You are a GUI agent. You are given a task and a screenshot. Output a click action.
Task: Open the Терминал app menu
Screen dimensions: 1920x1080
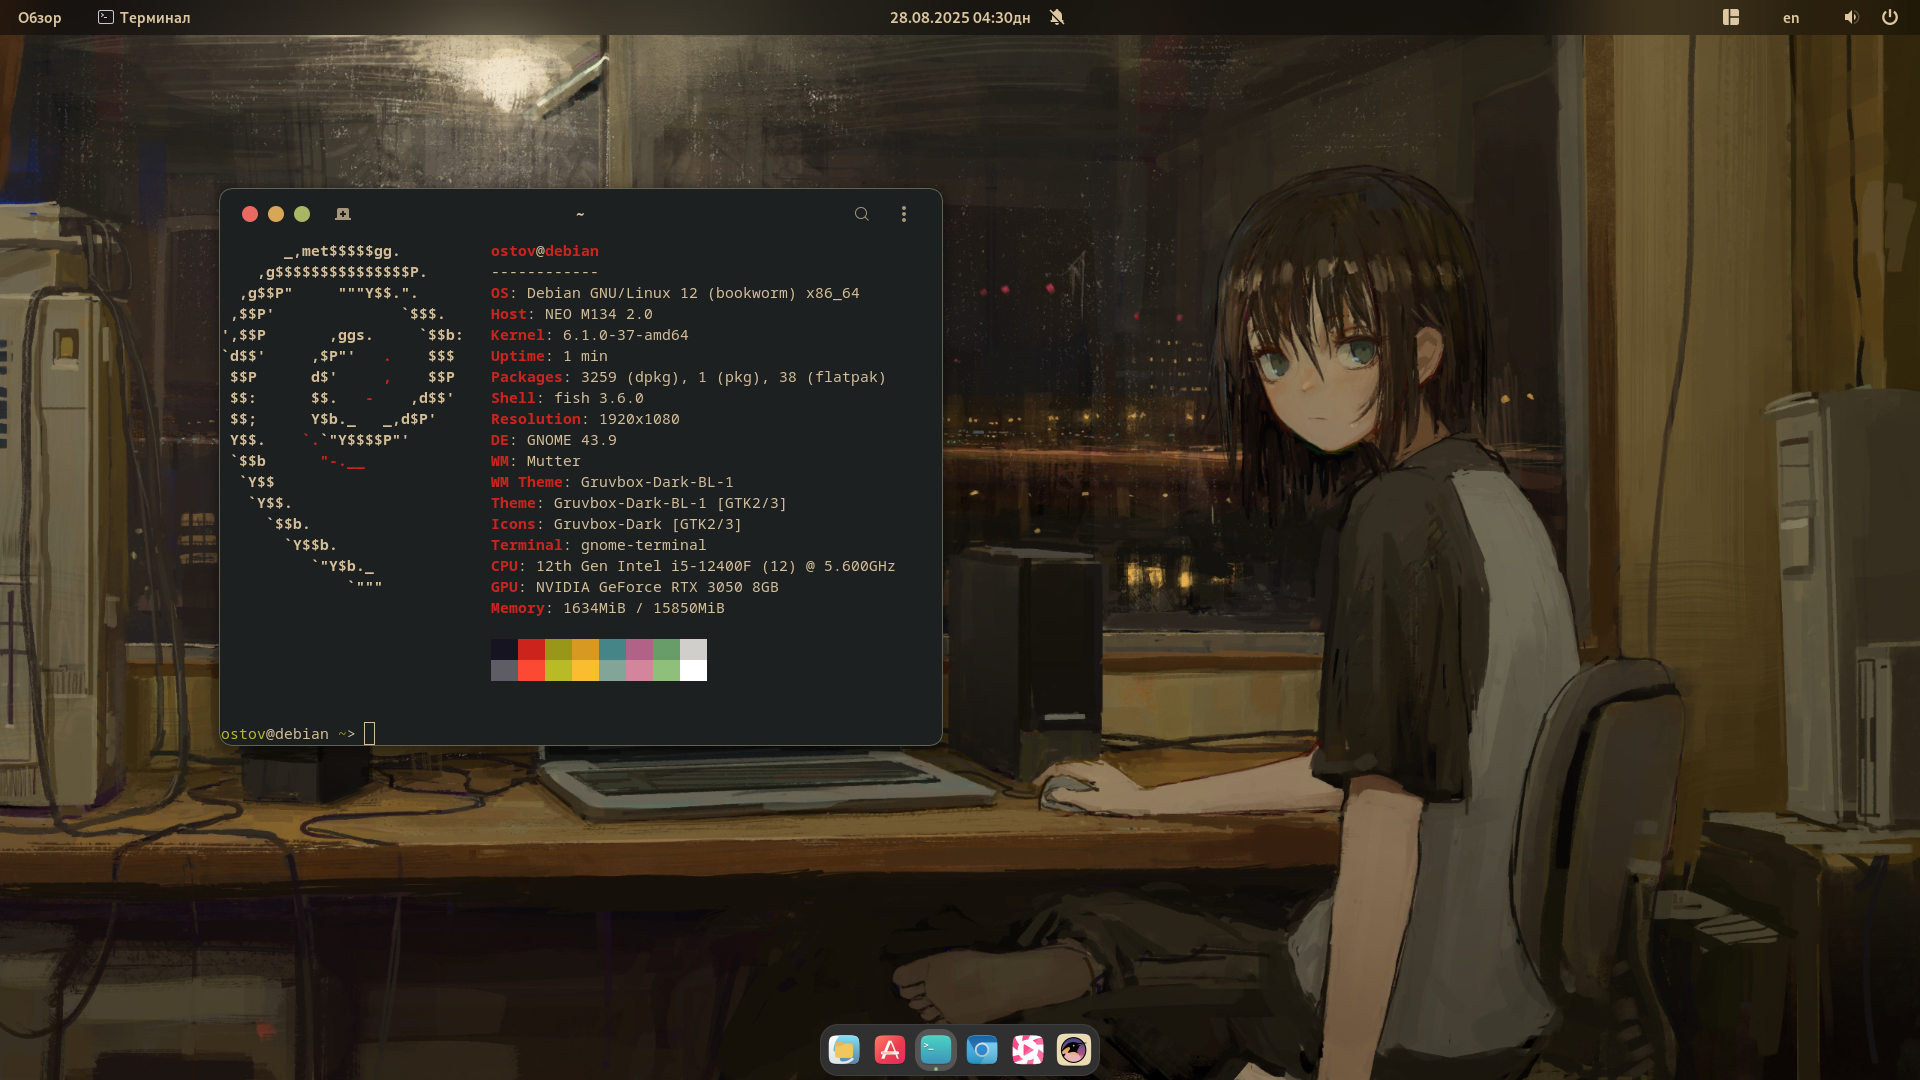(x=144, y=18)
